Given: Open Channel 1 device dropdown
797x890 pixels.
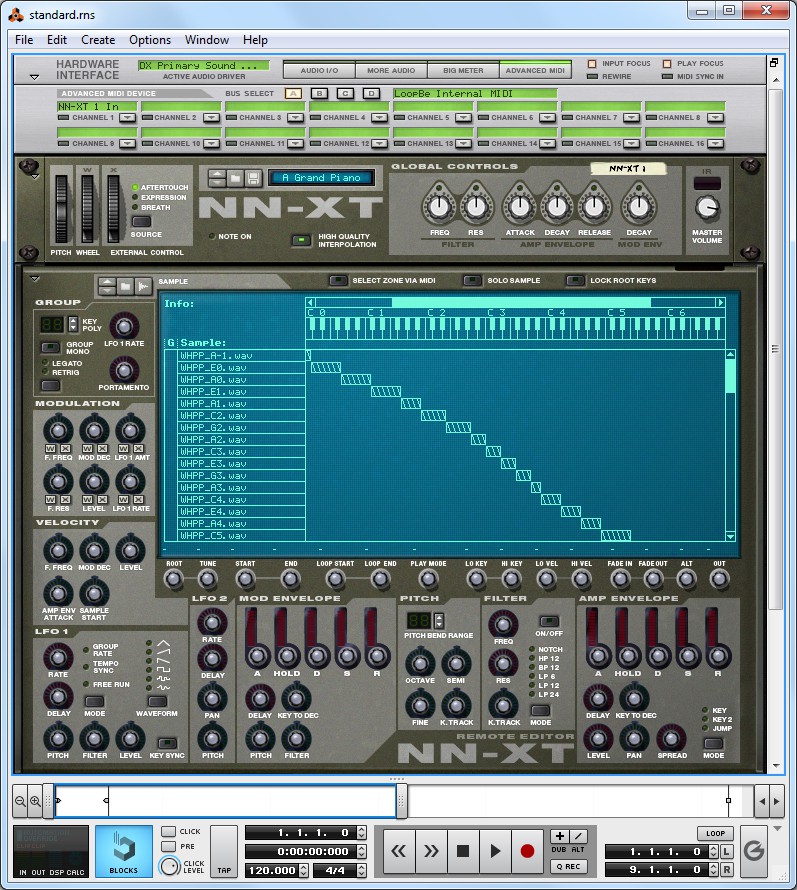Looking at the screenshot, I should [x=128, y=117].
